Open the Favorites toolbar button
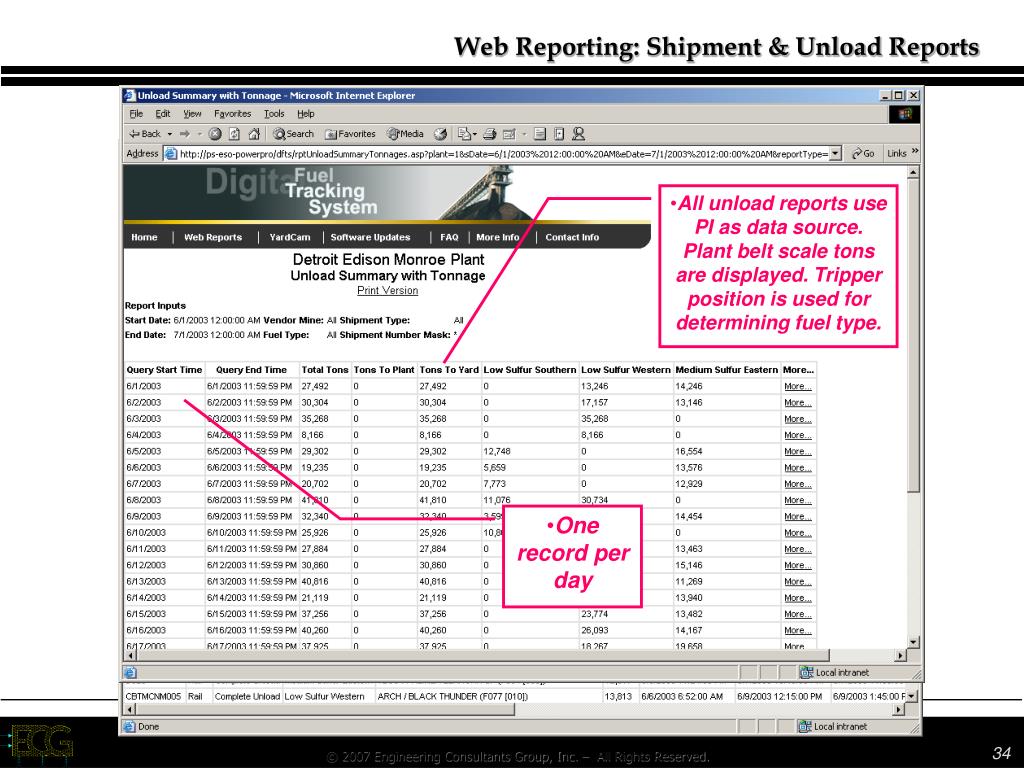The image size is (1024, 768). [x=351, y=134]
